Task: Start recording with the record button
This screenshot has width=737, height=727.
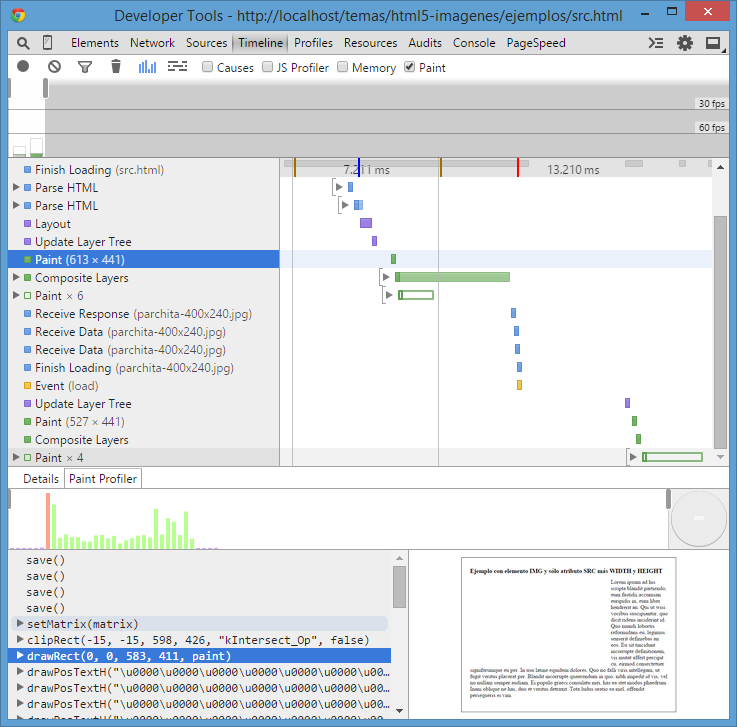Action: click(23, 67)
